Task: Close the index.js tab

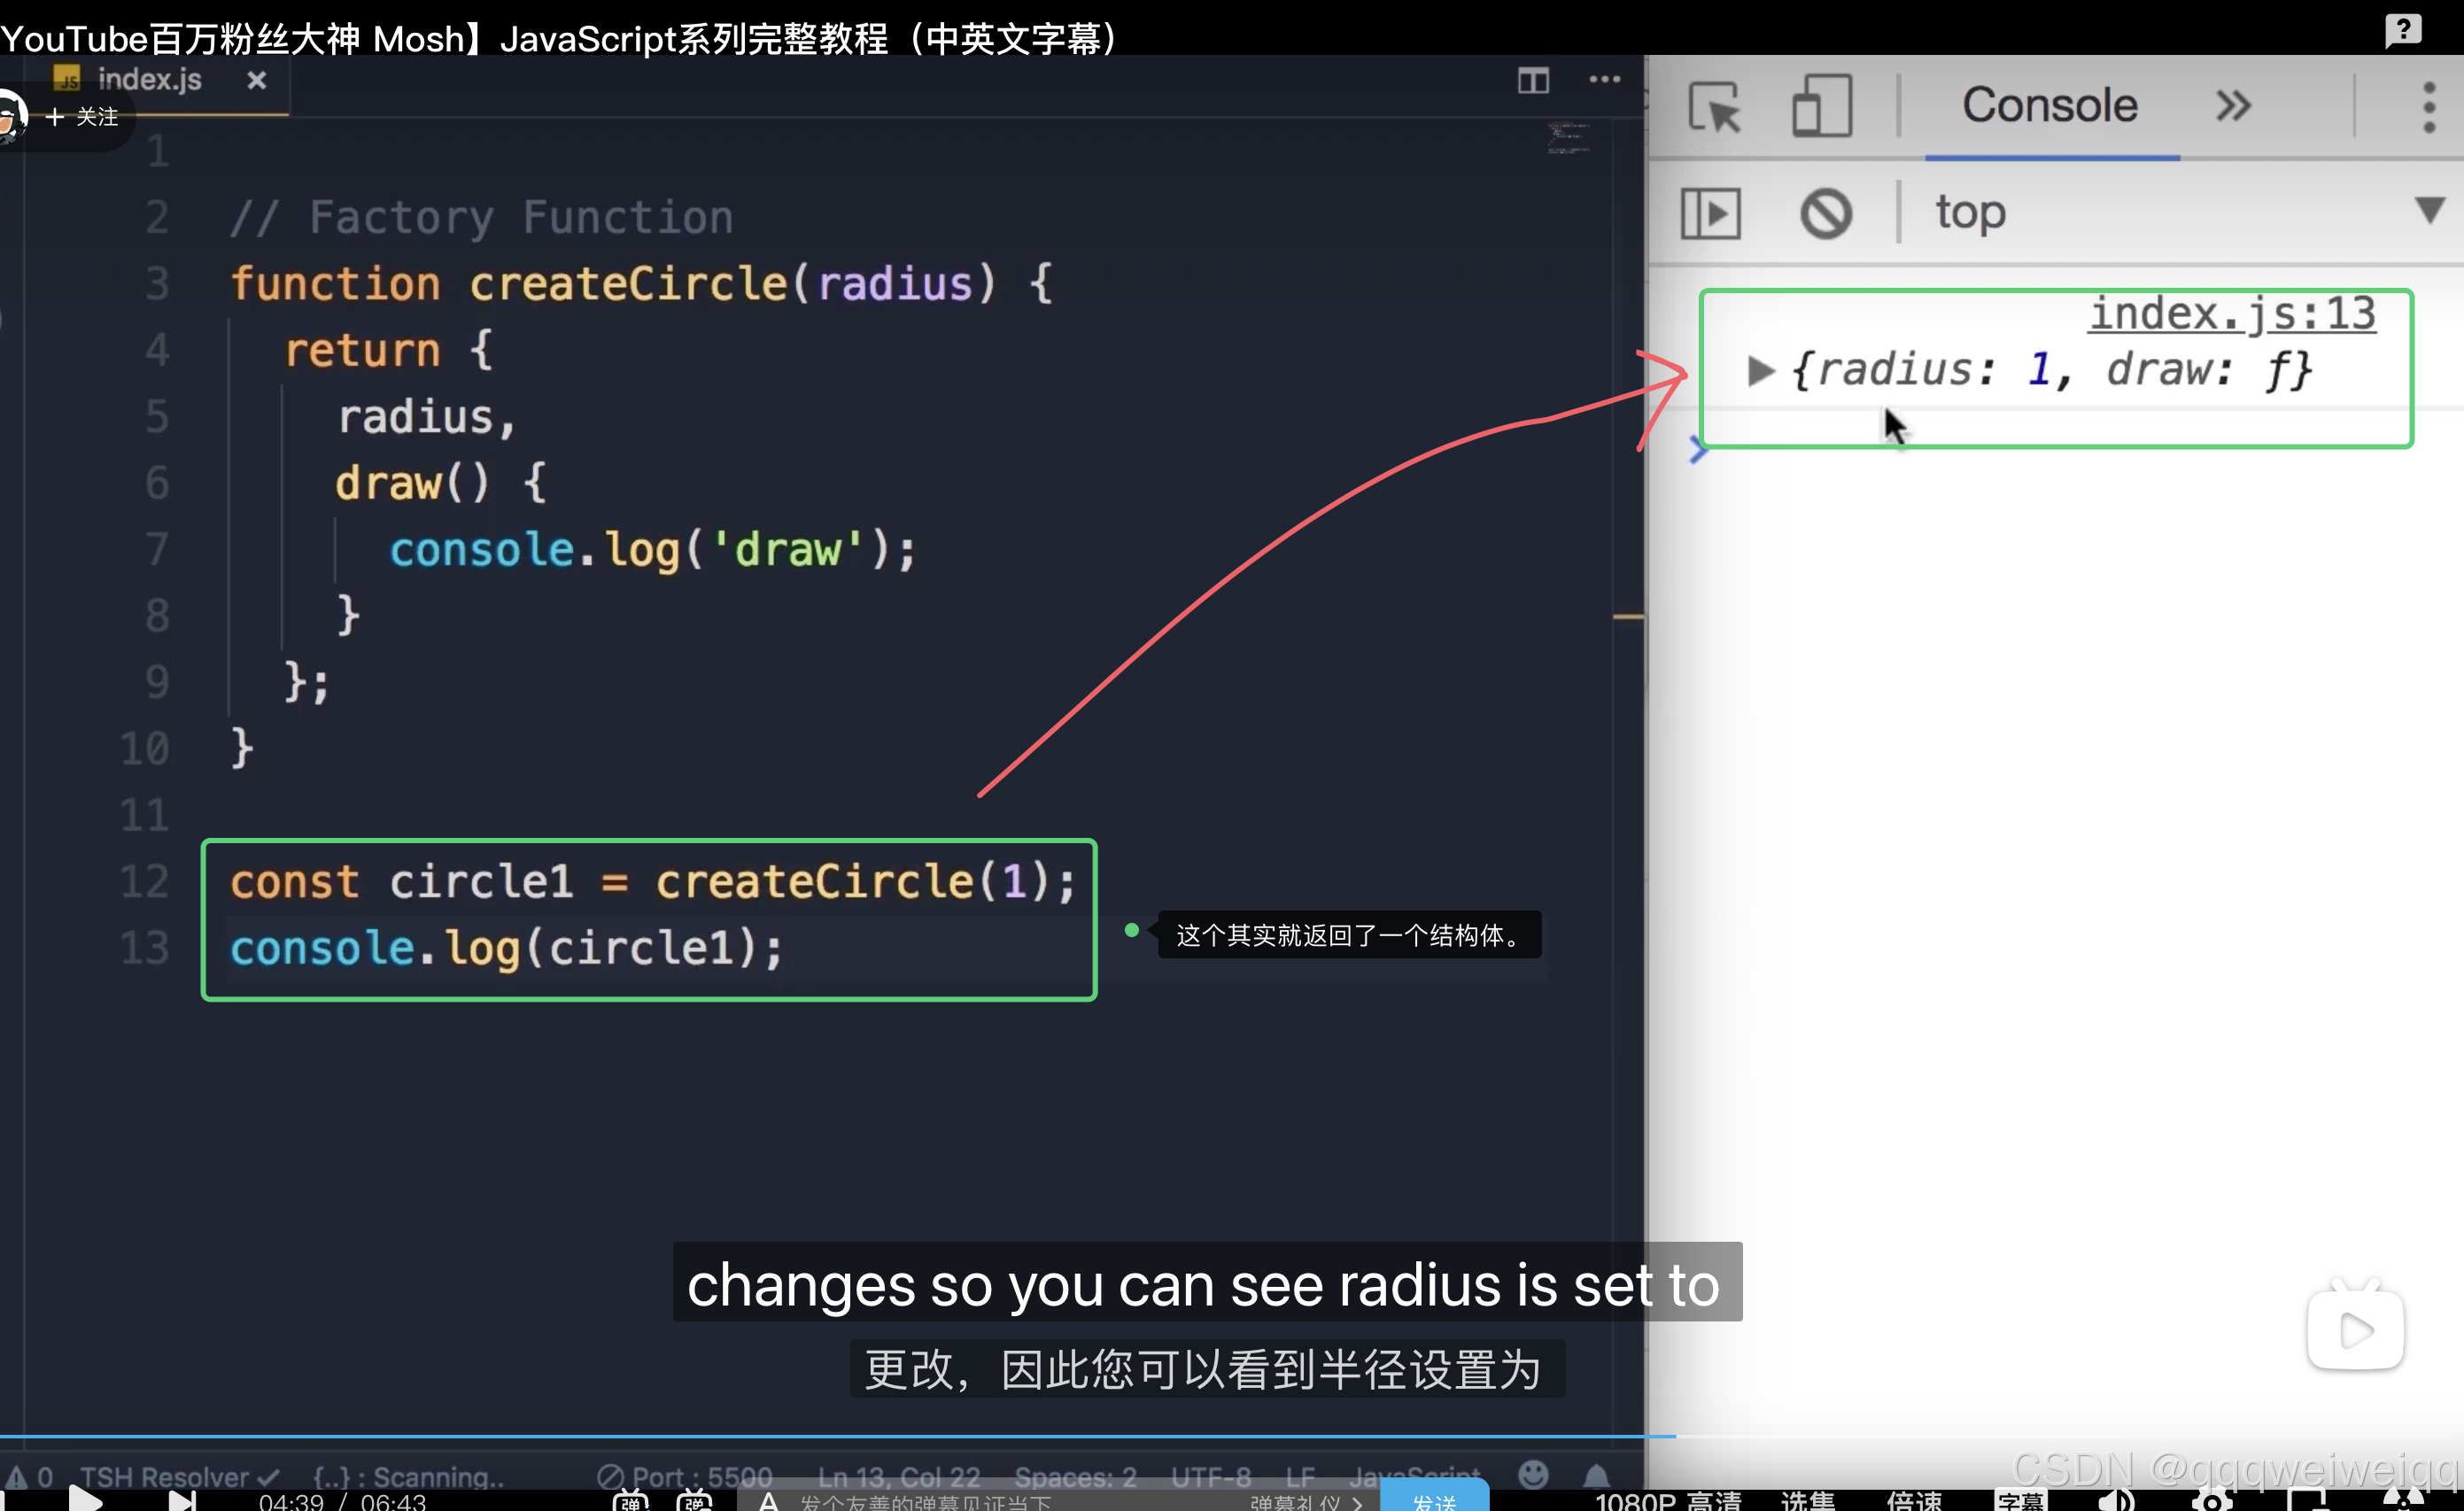Action: (257, 80)
